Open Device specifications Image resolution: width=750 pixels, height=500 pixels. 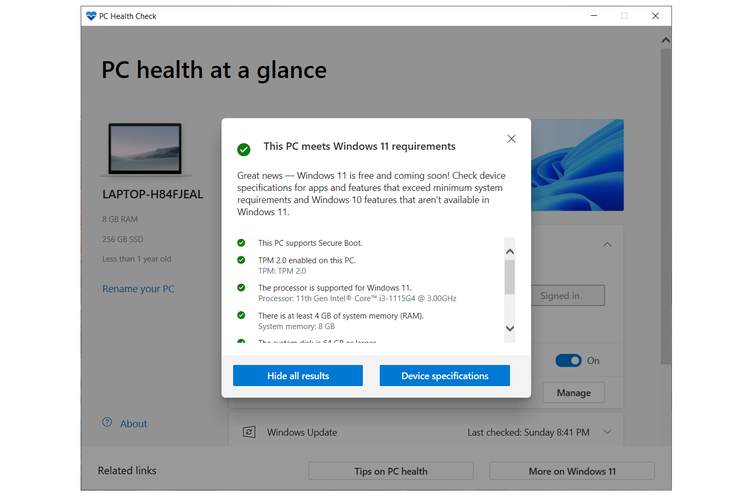pyautogui.click(x=445, y=376)
